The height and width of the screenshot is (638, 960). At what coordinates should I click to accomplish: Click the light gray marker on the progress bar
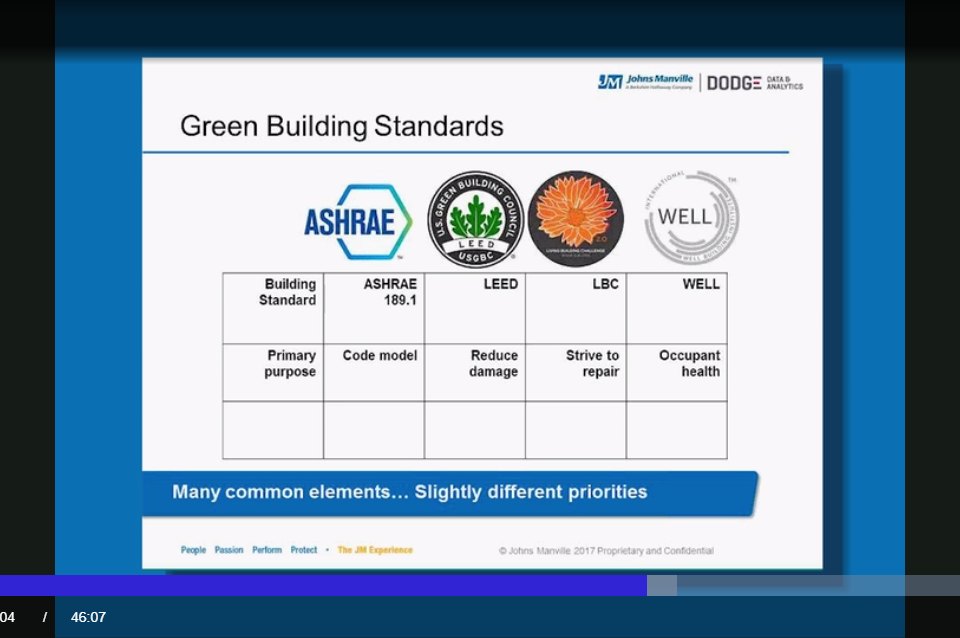pos(662,585)
